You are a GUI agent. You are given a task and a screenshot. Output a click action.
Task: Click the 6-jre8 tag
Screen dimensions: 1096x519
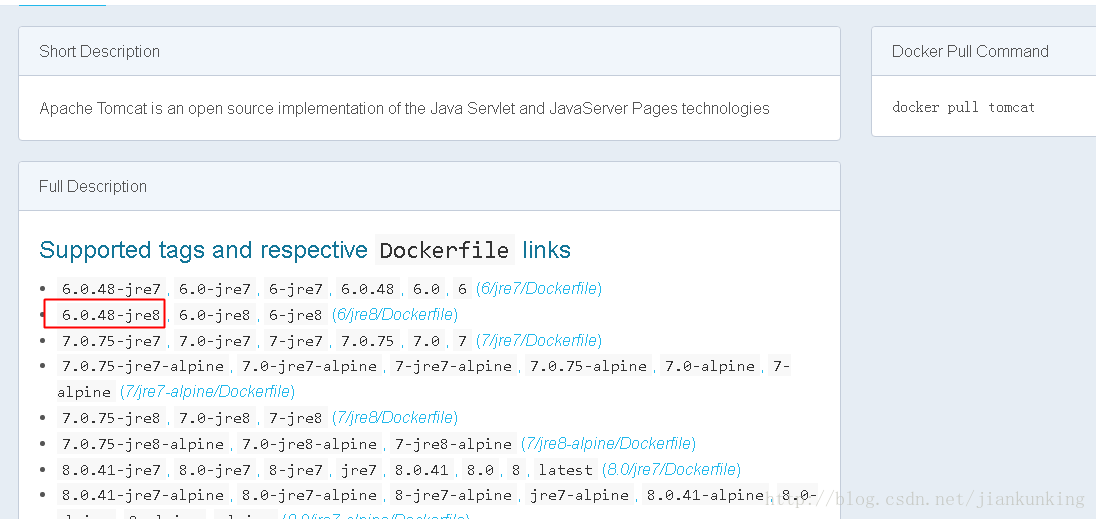point(296,315)
